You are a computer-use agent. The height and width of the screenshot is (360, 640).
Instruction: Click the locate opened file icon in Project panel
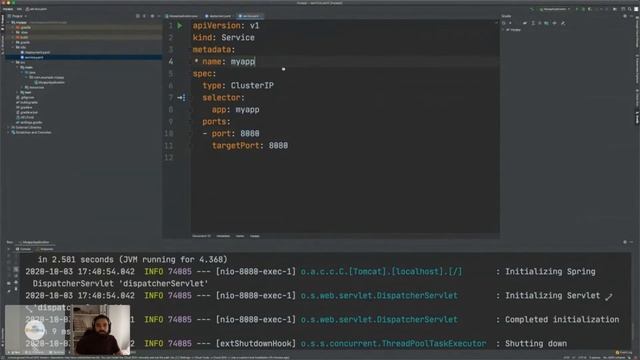tap(138, 16)
